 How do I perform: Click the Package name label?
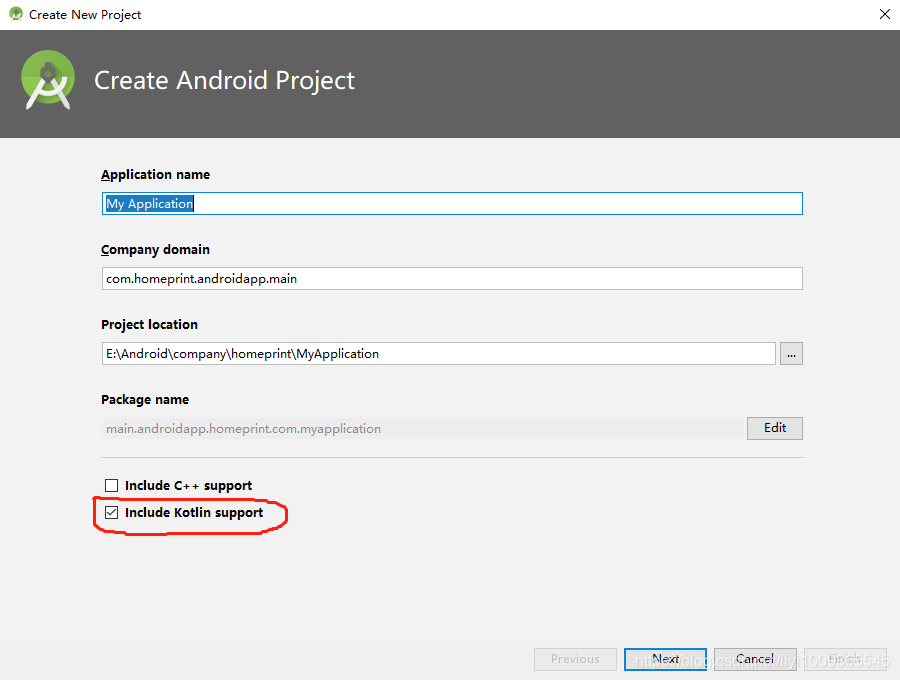pos(145,399)
